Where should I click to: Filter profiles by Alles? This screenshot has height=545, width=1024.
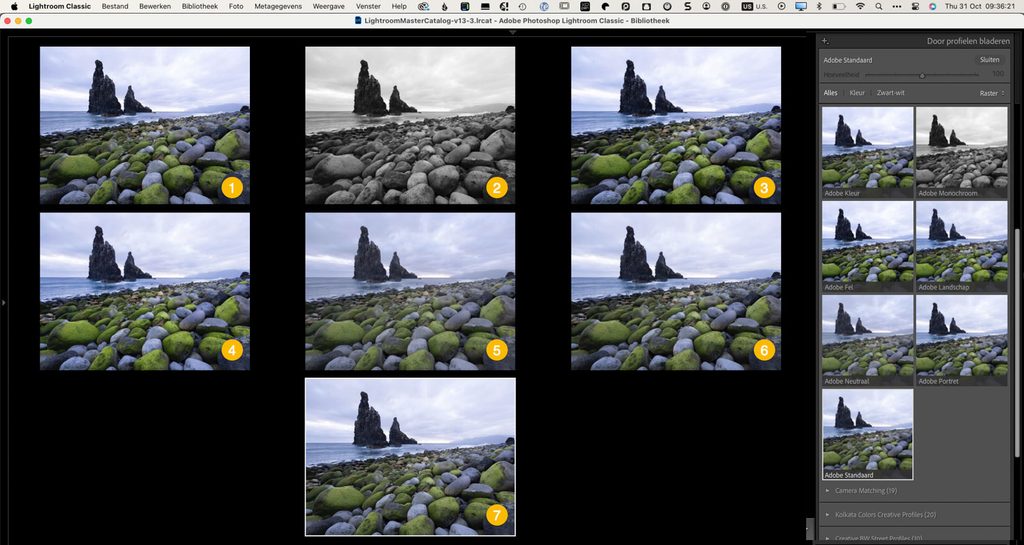pyautogui.click(x=830, y=93)
